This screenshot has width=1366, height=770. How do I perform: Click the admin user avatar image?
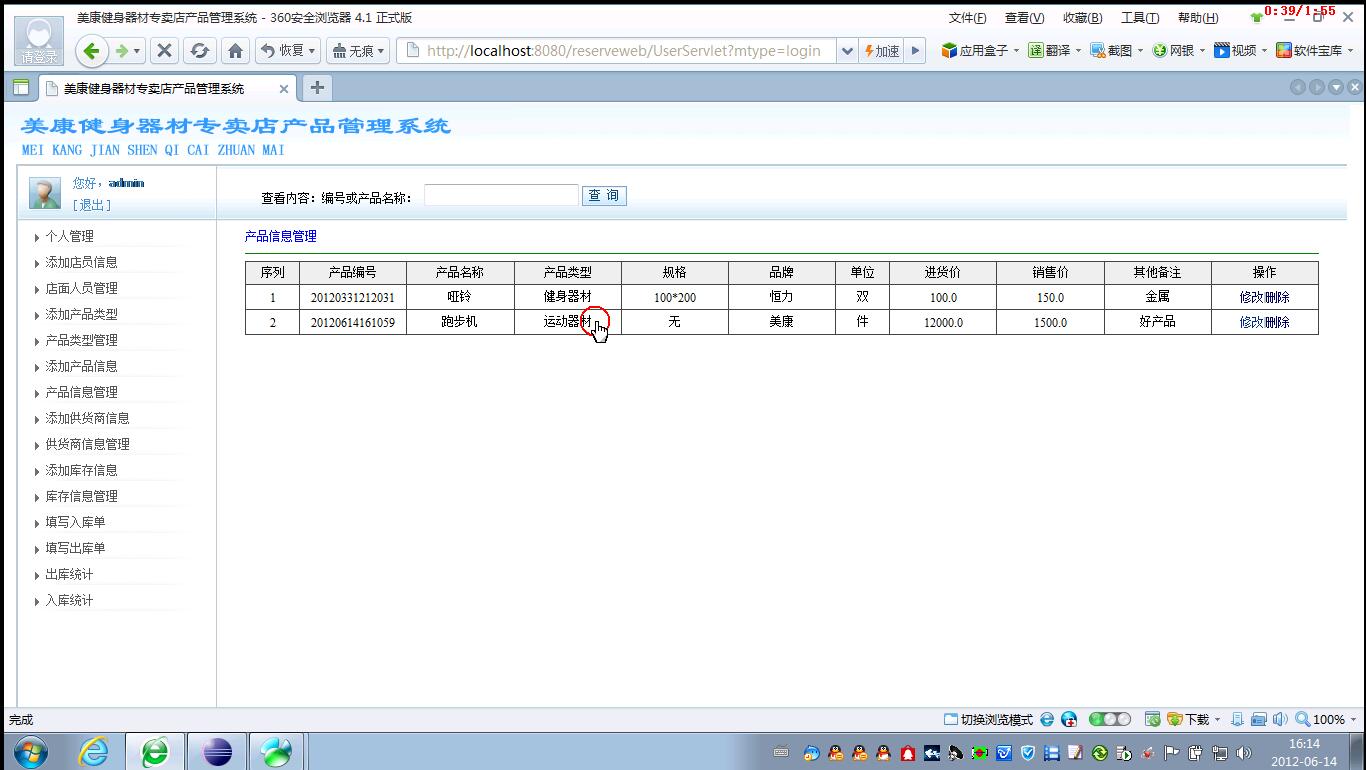click(45, 193)
